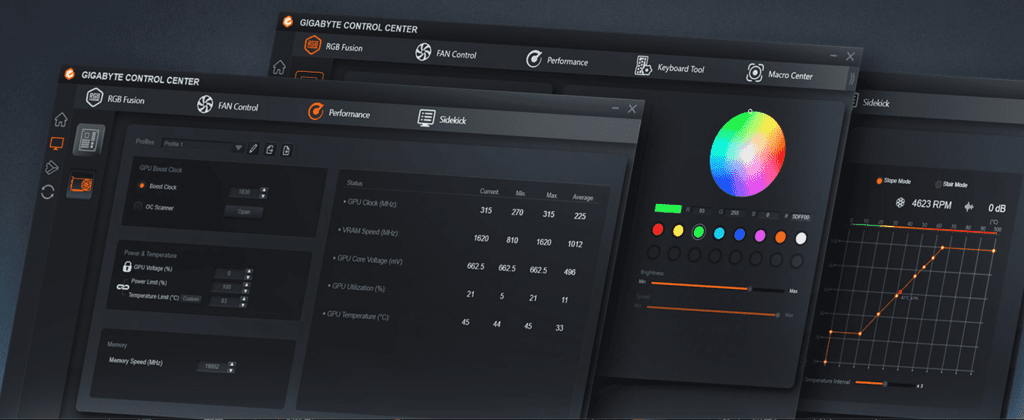Click the fan snowflake icon beside 4623 RPM
1024x420 pixels.
coord(901,203)
